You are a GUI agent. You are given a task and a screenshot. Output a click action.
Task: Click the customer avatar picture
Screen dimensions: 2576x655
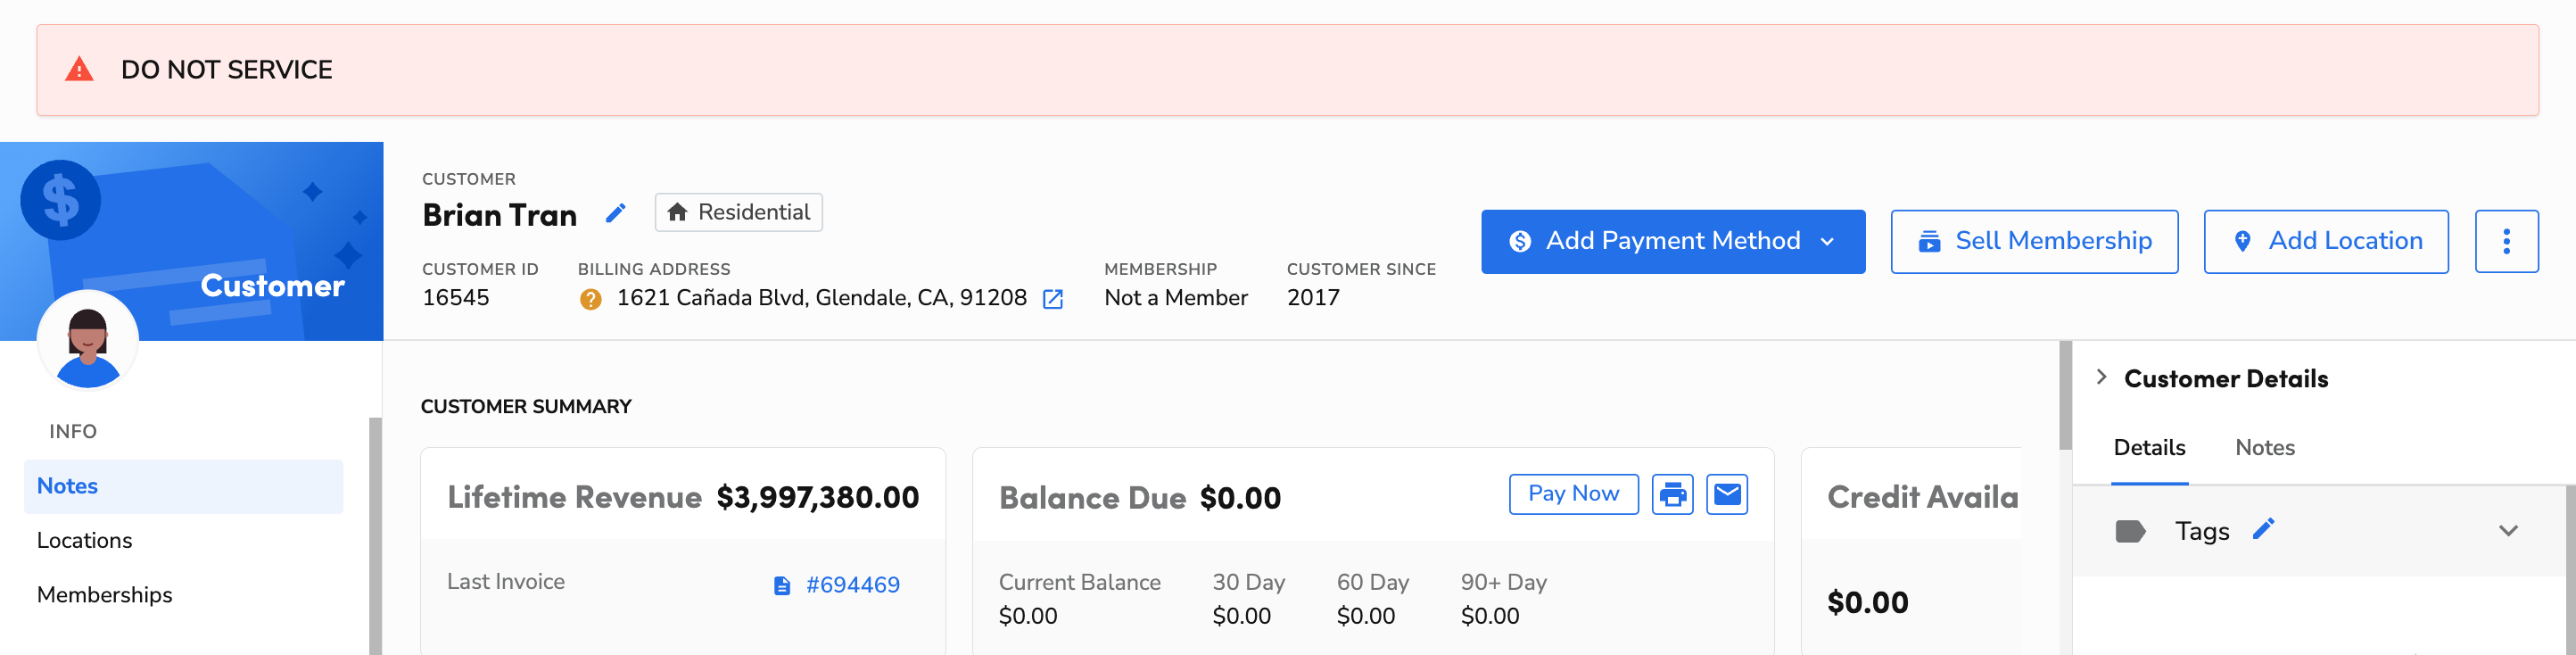coord(88,342)
